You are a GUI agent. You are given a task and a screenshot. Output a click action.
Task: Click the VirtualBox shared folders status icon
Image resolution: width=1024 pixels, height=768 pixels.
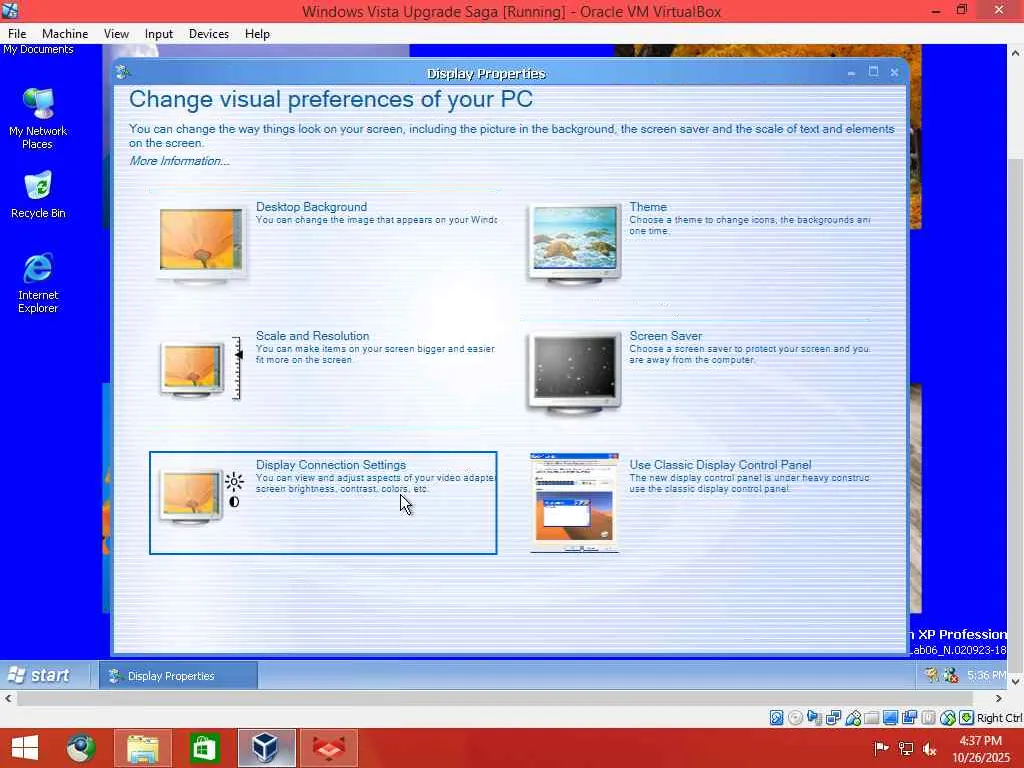(x=871, y=718)
